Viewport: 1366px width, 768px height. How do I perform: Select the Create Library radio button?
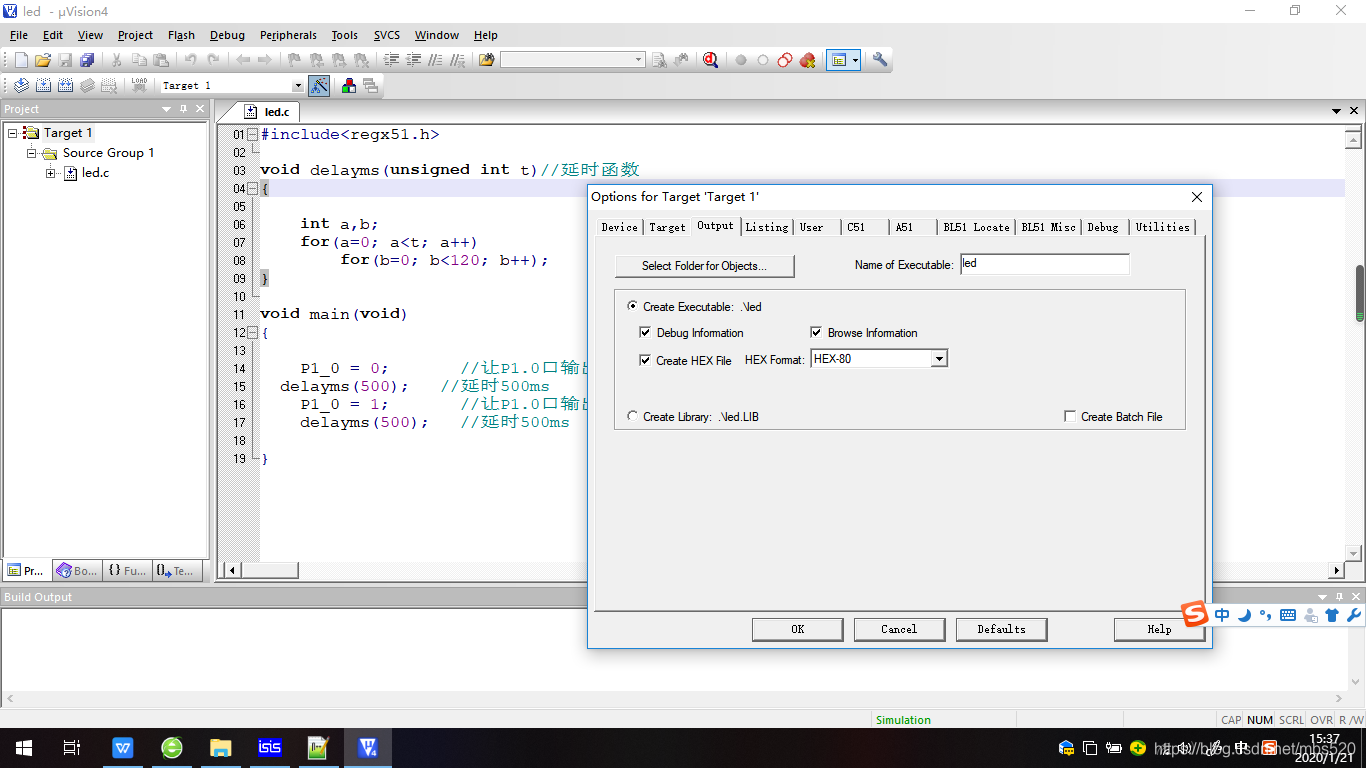pos(632,416)
